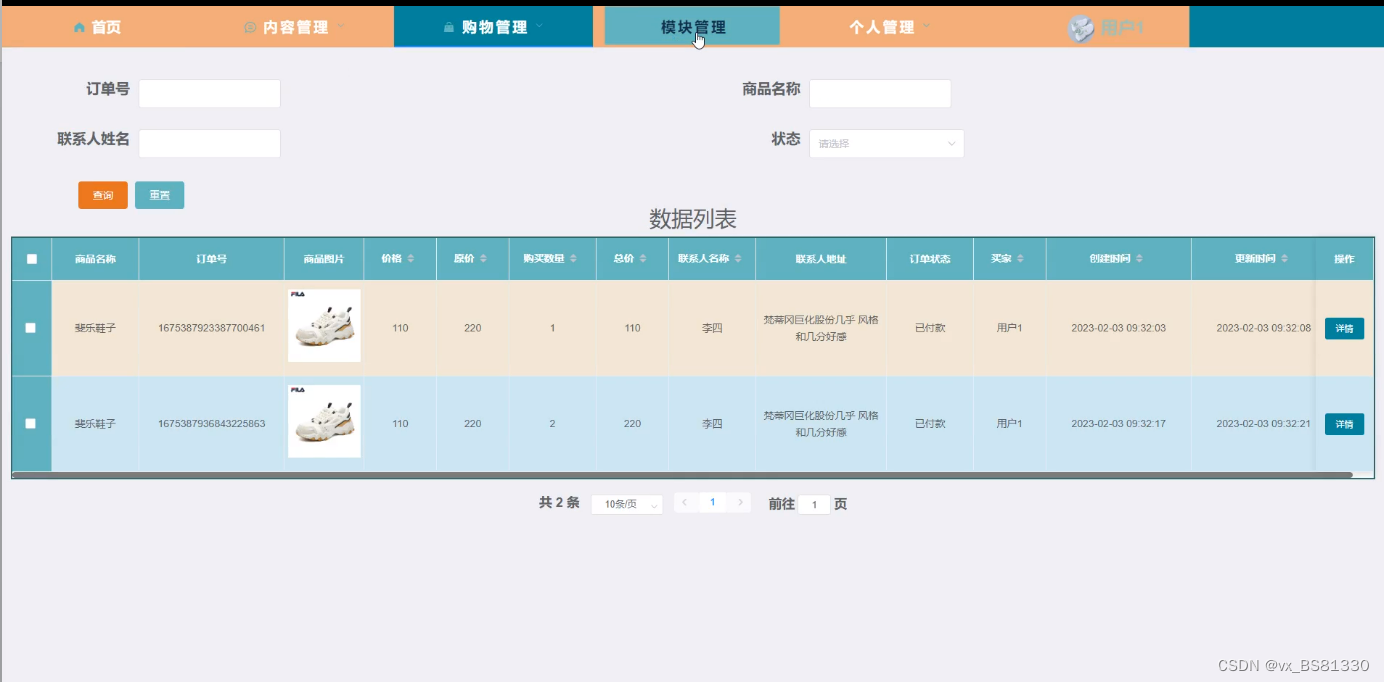Open the 内容管理 nav menu

point(295,27)
